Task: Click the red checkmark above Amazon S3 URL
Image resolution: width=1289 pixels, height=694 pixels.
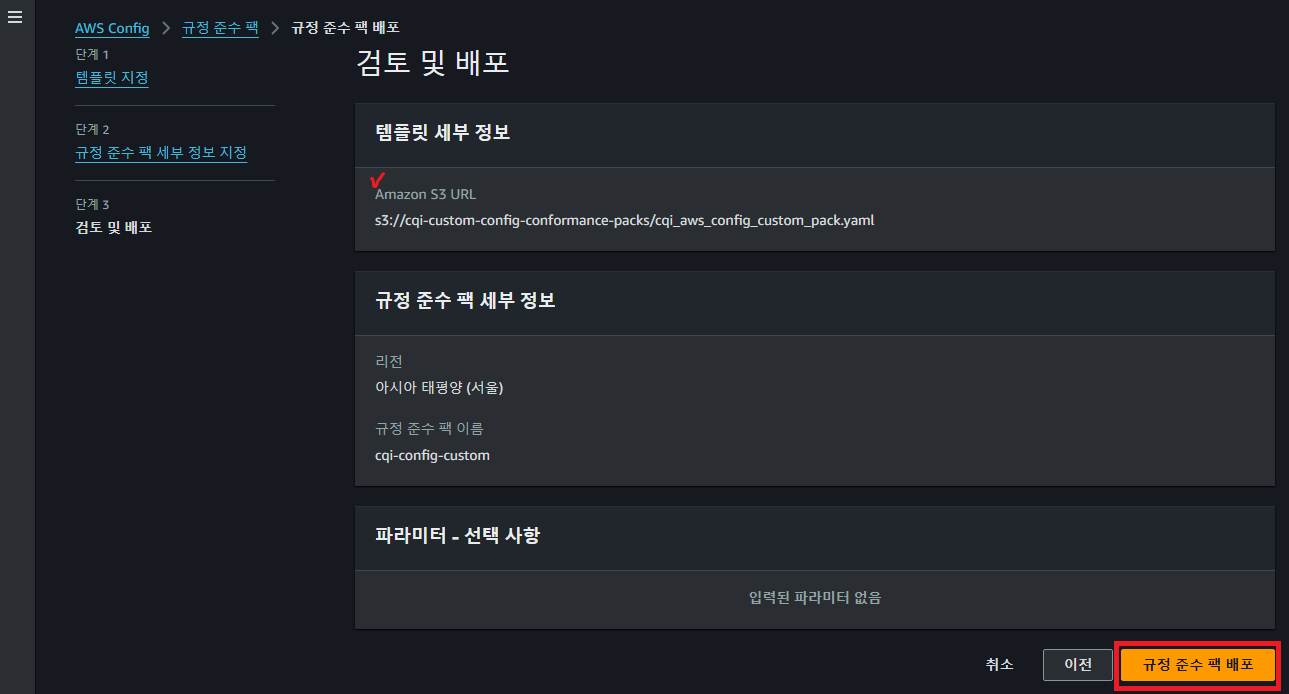Action: pyautogui.click(x=378, y=181)
